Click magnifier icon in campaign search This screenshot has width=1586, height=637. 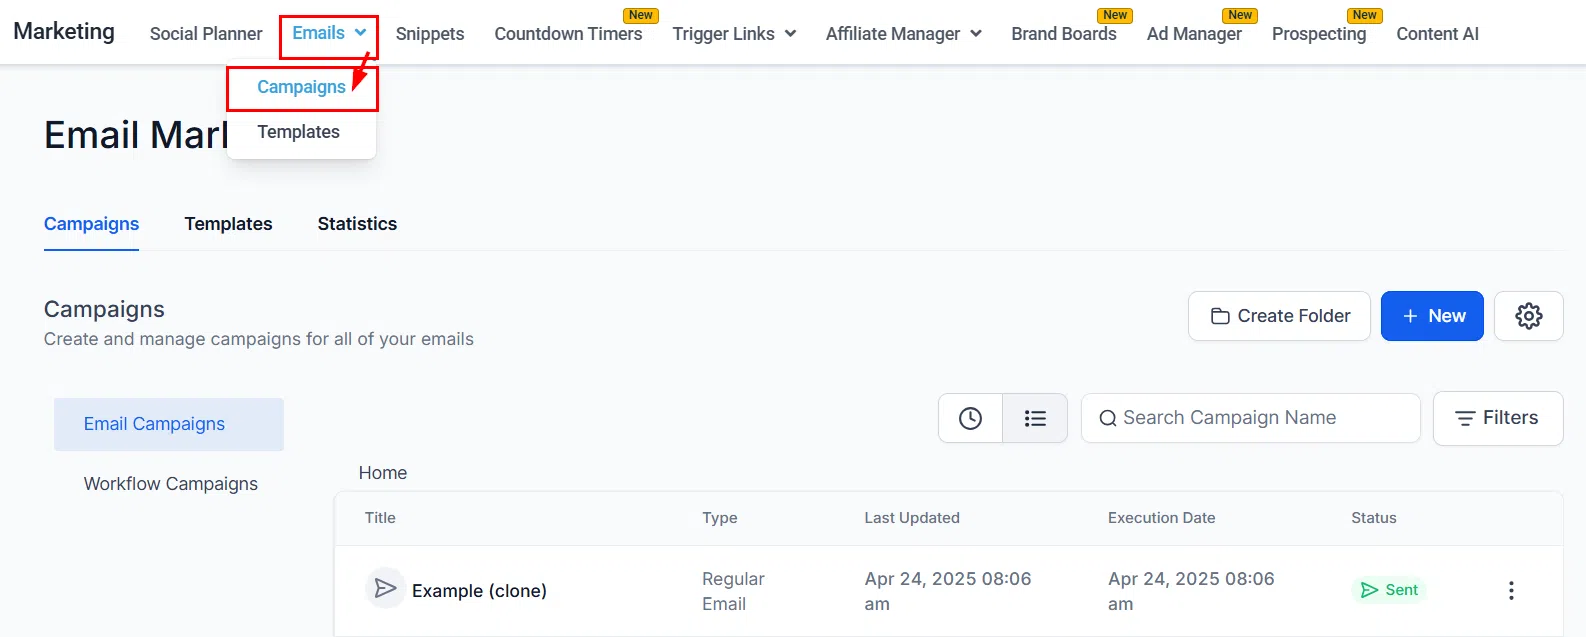1107,418
